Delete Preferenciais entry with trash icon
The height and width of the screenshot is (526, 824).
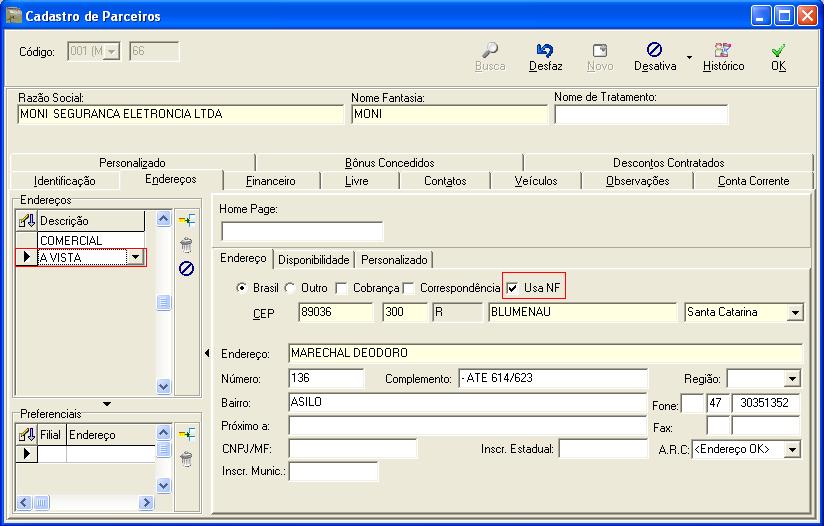click(x=186, y=459)
